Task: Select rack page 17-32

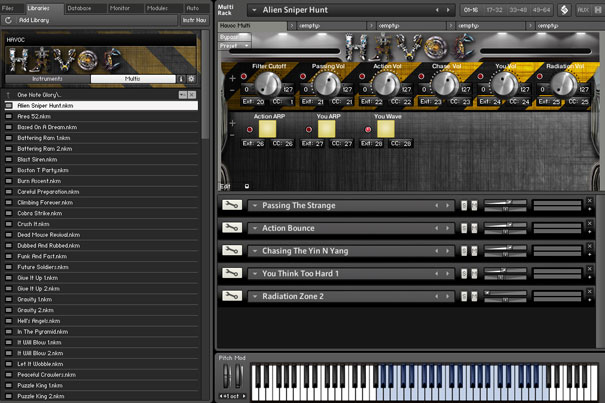Action: (497, 10)
